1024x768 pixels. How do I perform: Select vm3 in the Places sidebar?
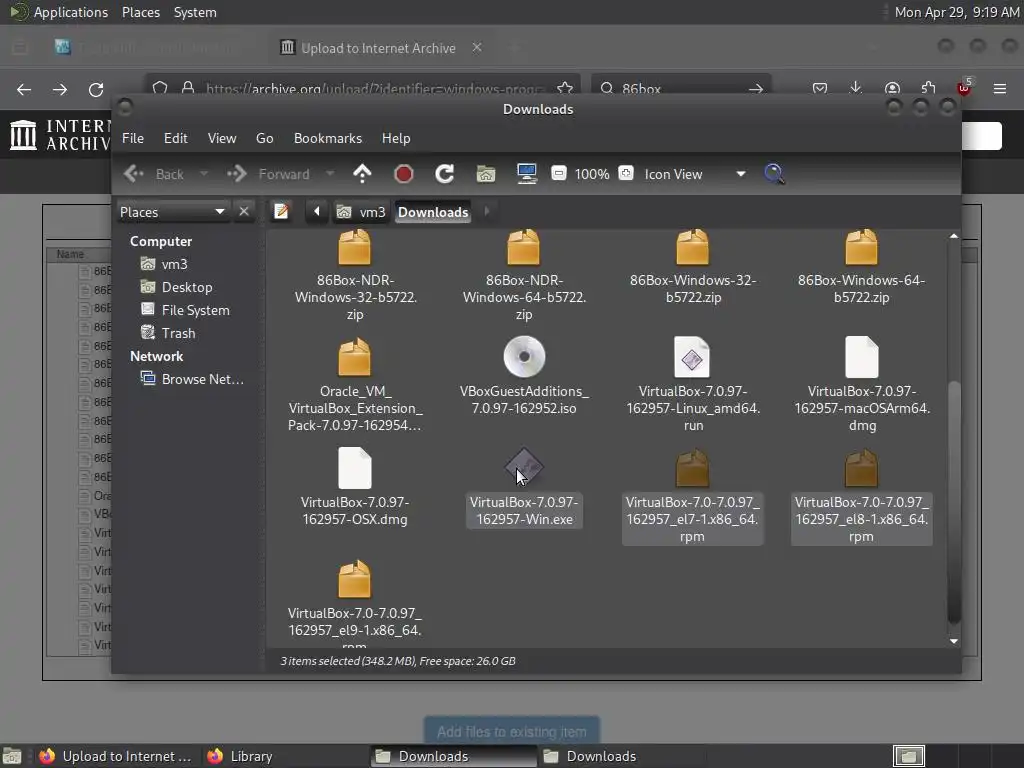click(165, 264)
